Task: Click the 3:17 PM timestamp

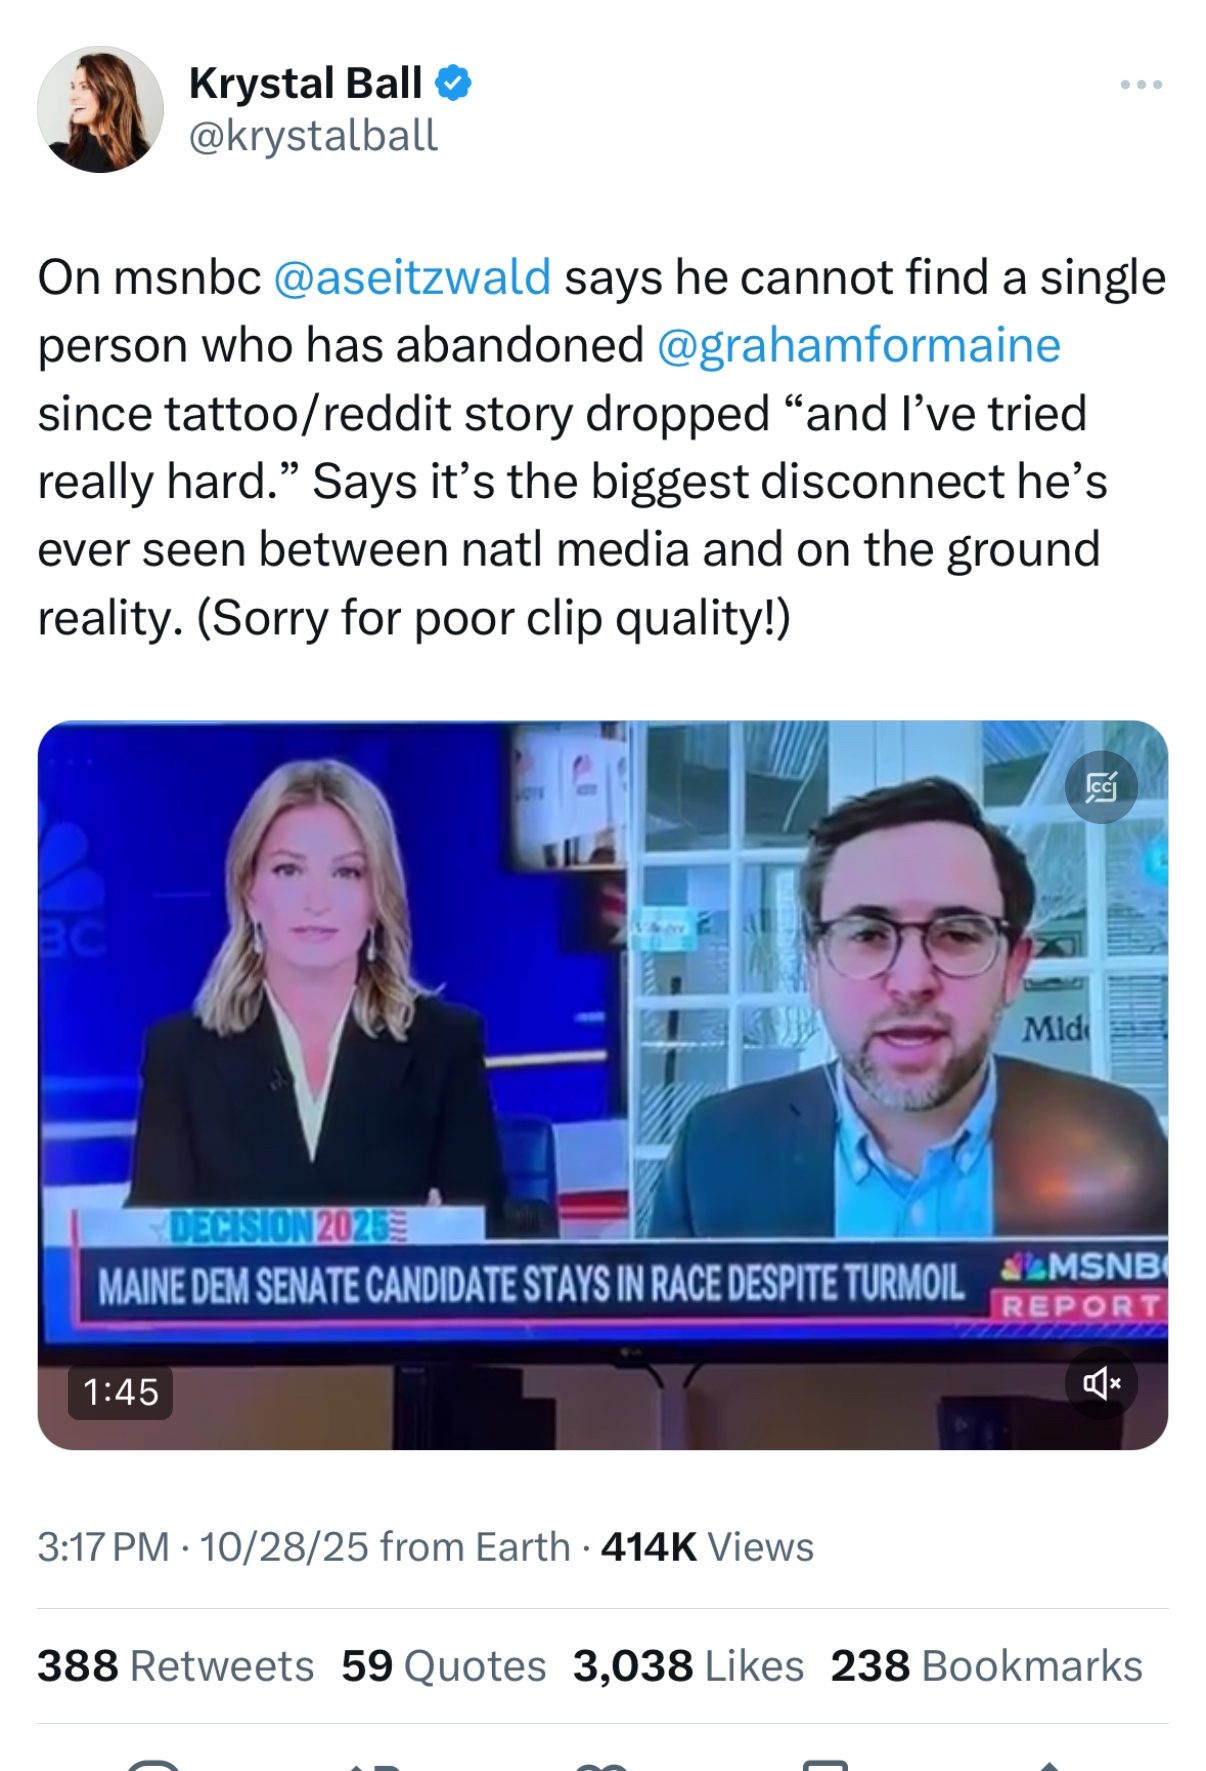Action: click(103, 1547)
